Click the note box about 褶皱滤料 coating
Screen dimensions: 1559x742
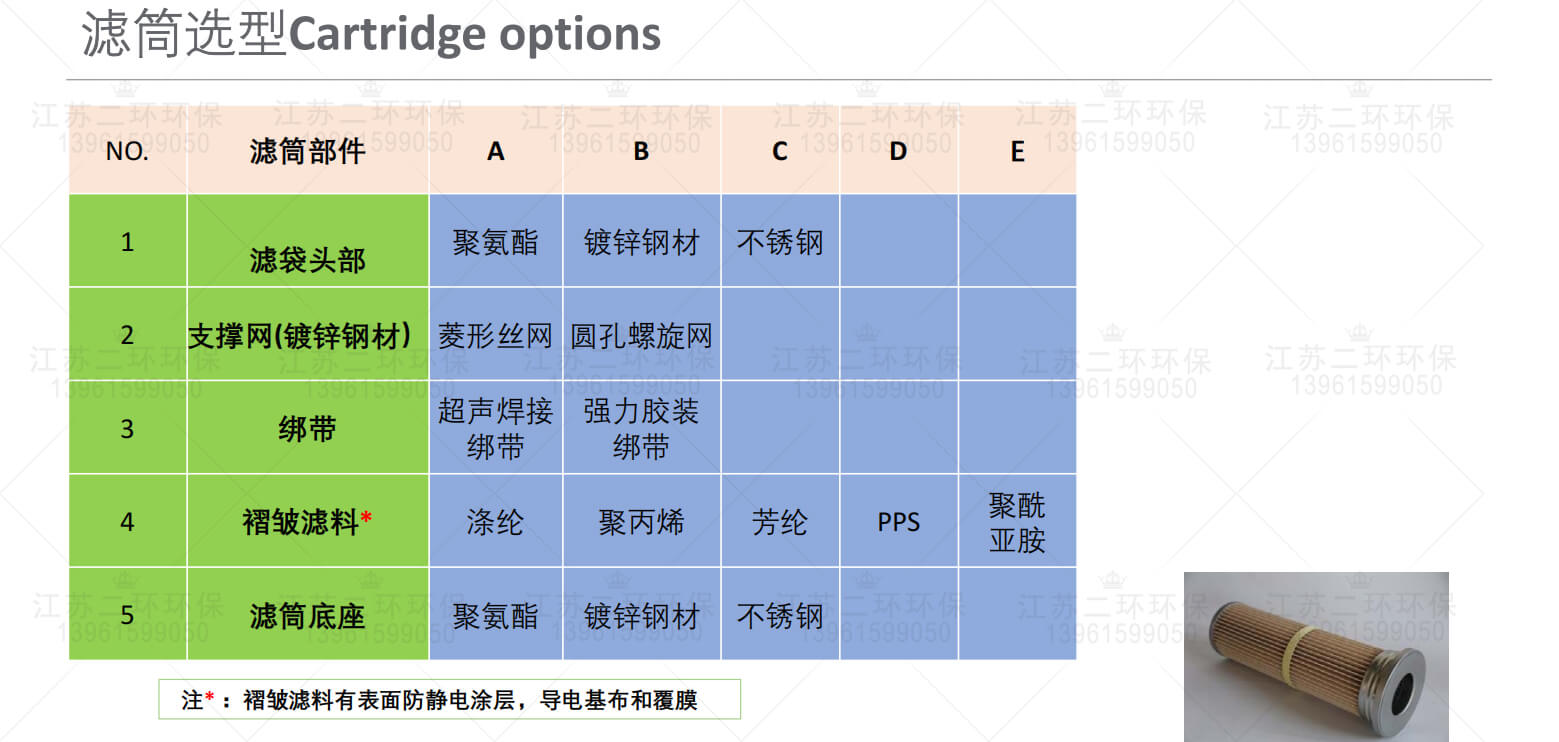449,700
